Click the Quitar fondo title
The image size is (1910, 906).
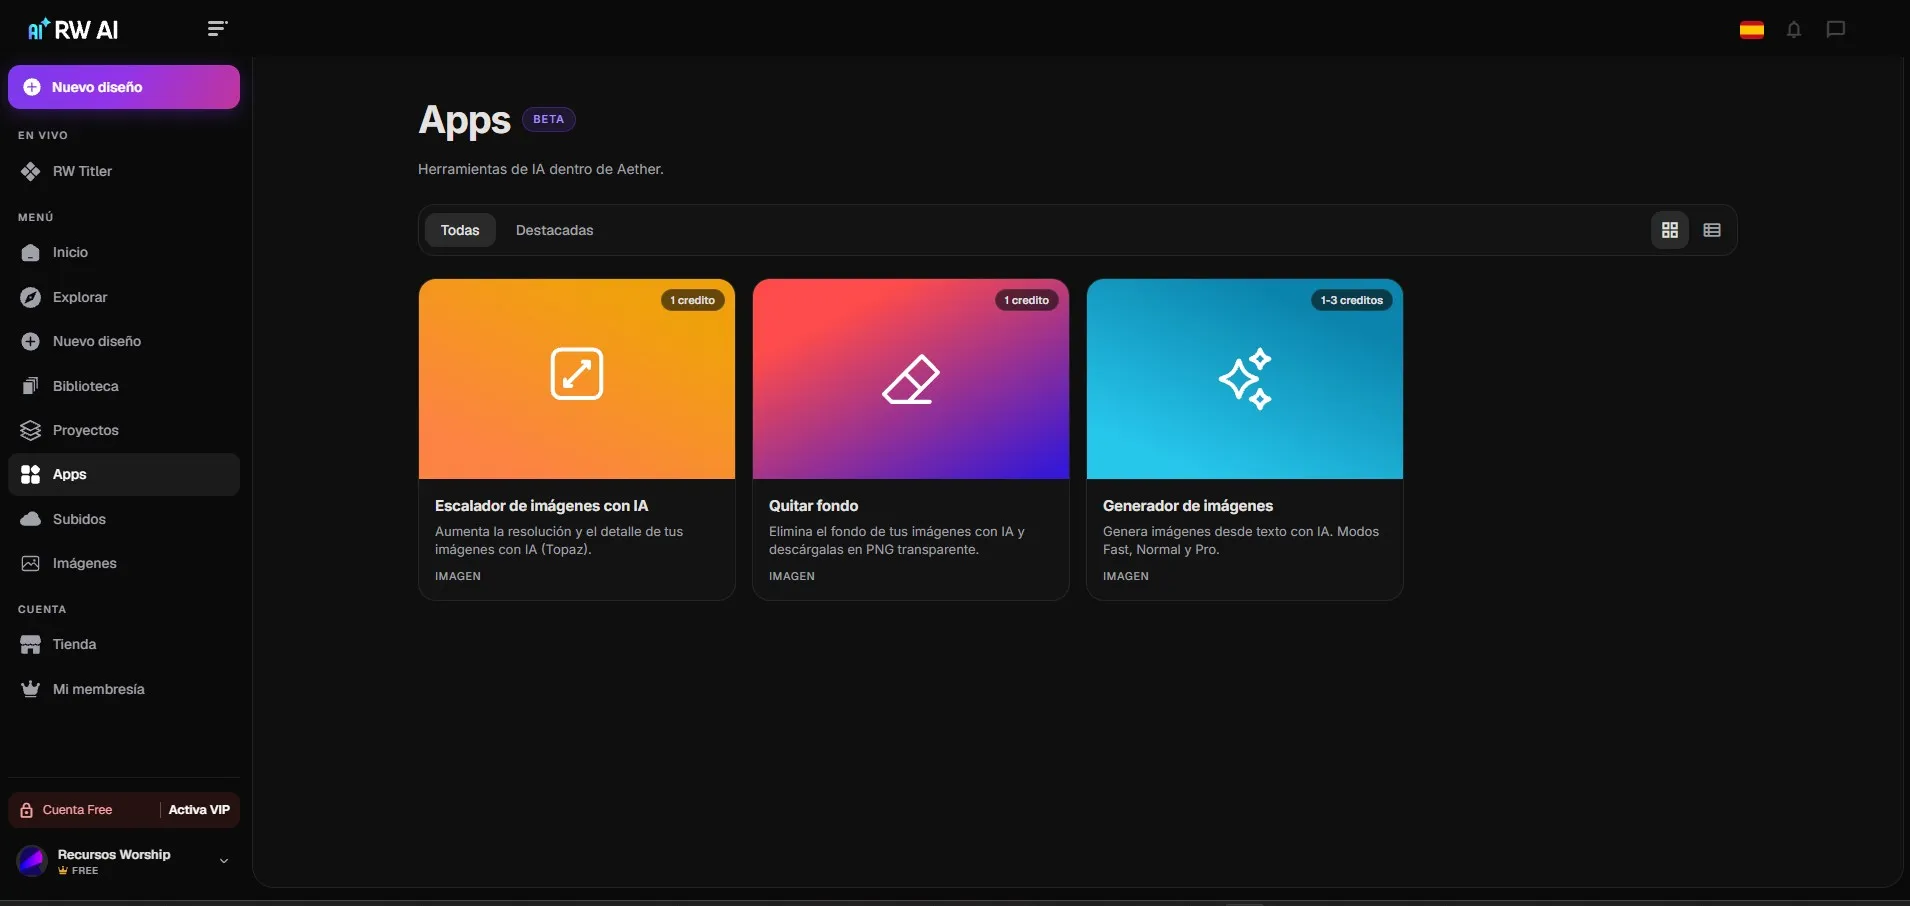813,506
